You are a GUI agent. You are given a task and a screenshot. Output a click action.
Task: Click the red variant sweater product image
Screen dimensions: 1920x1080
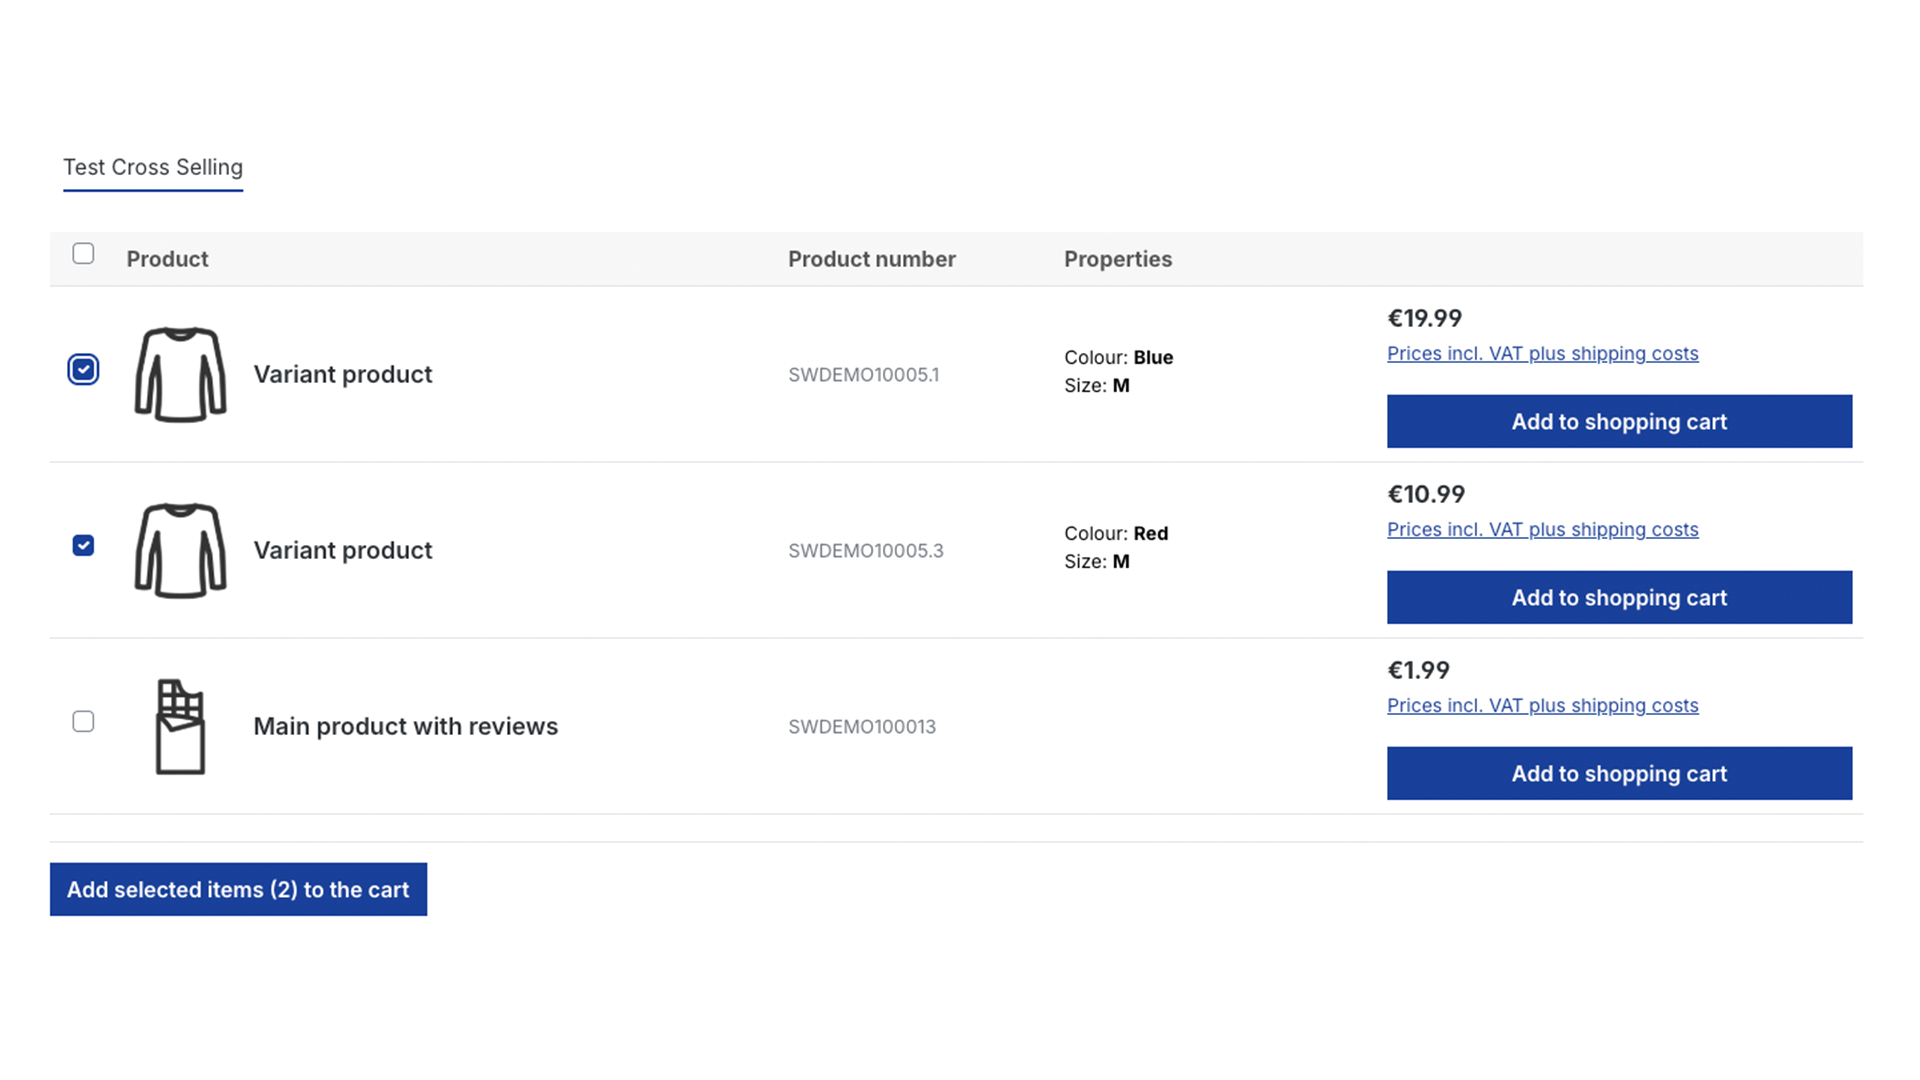(x=180, y=550)
